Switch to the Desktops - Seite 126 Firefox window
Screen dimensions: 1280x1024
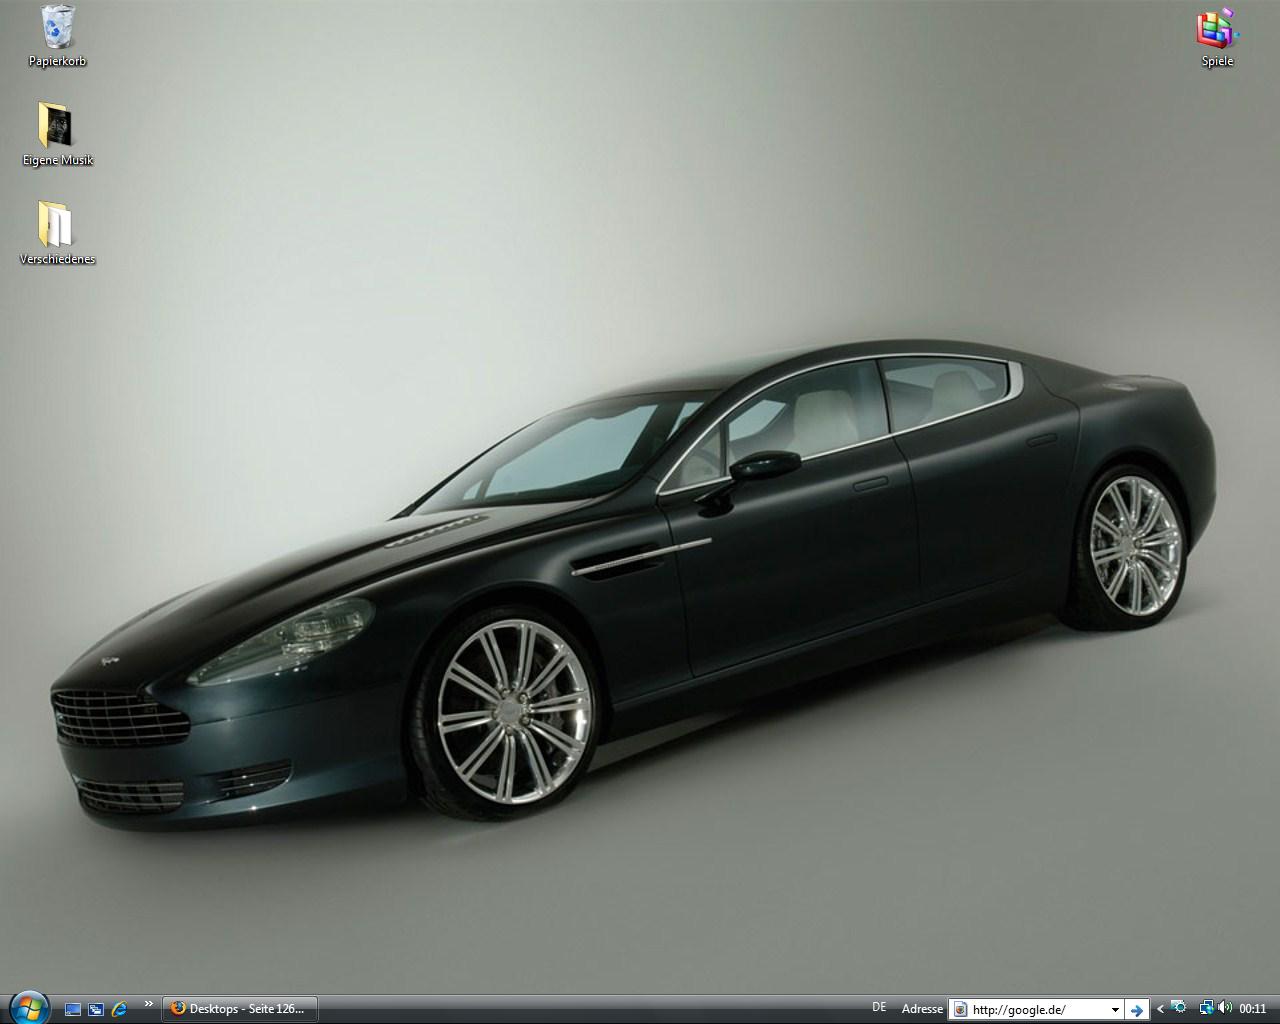point(239,1009)
